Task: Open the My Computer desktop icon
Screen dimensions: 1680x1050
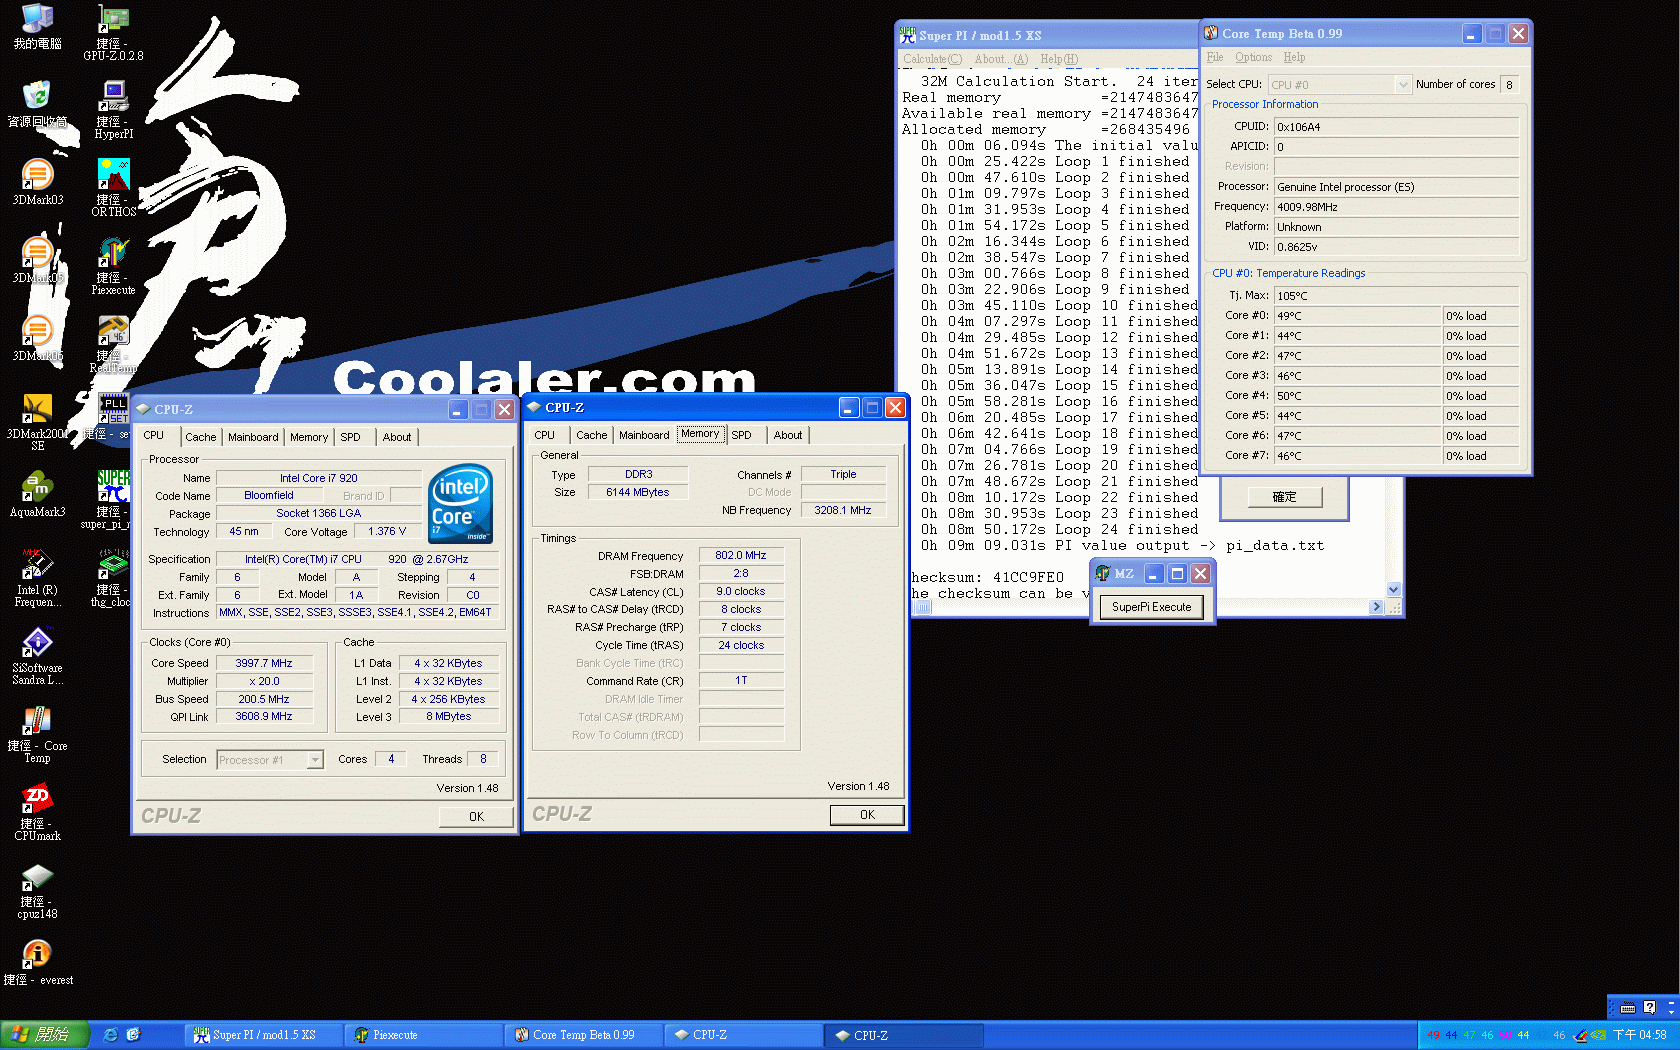Action: tap(37, 27)
